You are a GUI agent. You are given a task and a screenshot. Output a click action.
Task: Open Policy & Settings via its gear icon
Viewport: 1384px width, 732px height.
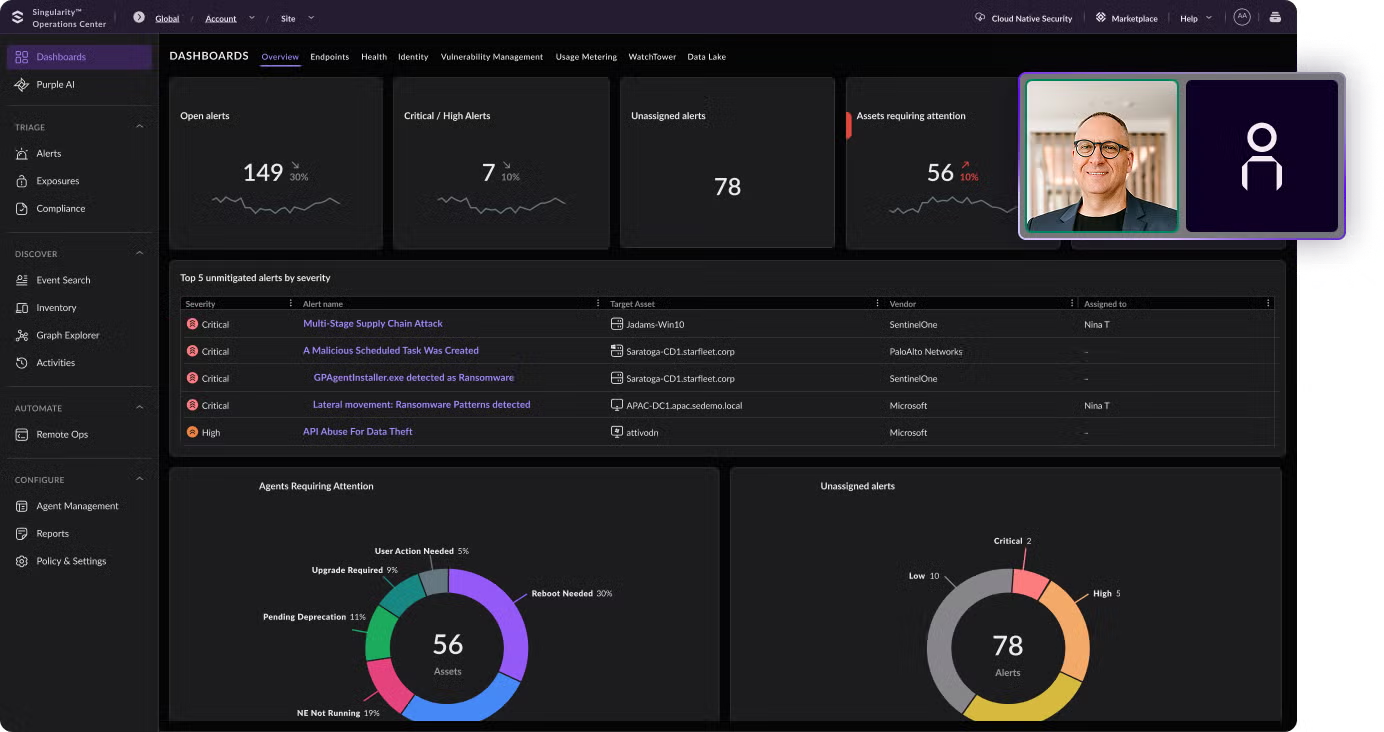click(x=22, y=561)
